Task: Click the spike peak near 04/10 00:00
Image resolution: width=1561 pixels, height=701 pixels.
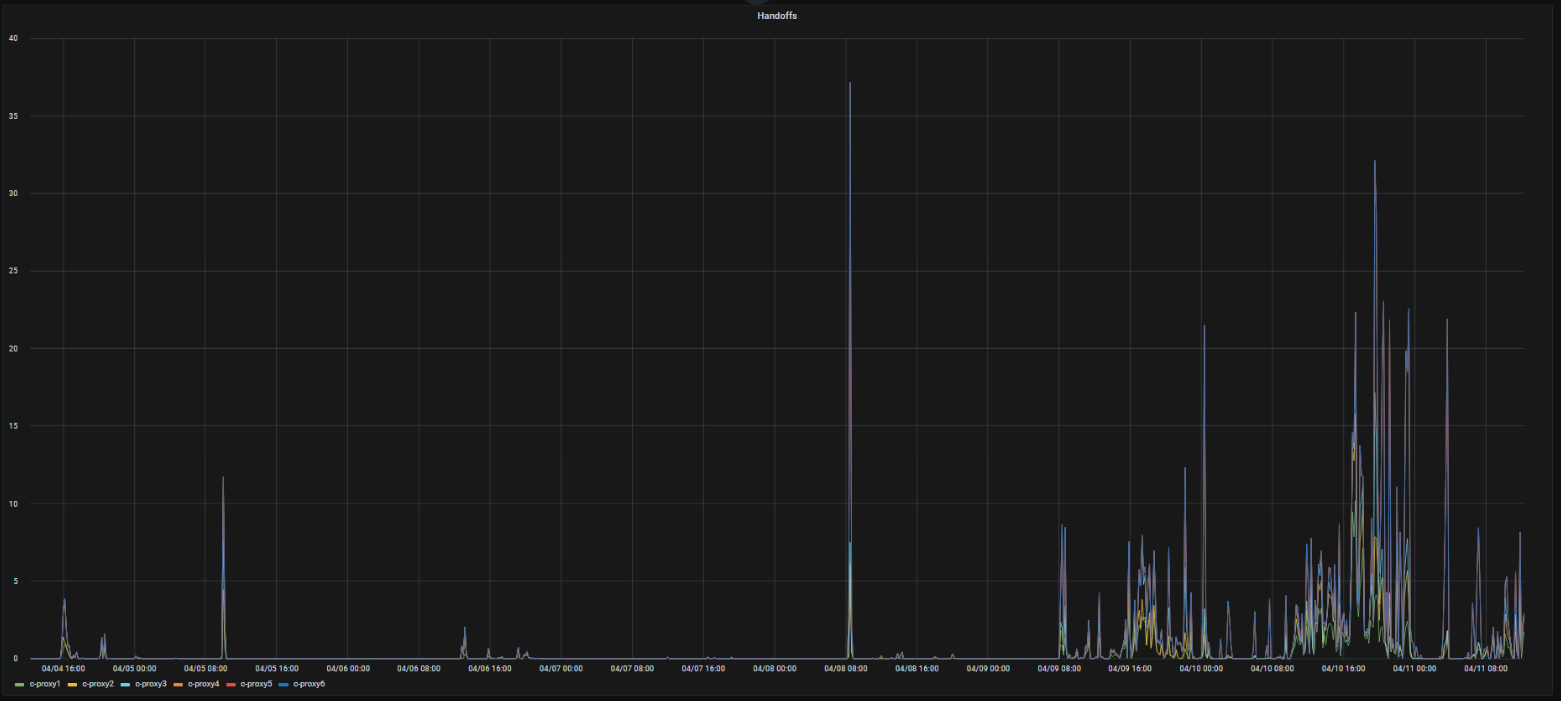Action: tap(1204, 326)
